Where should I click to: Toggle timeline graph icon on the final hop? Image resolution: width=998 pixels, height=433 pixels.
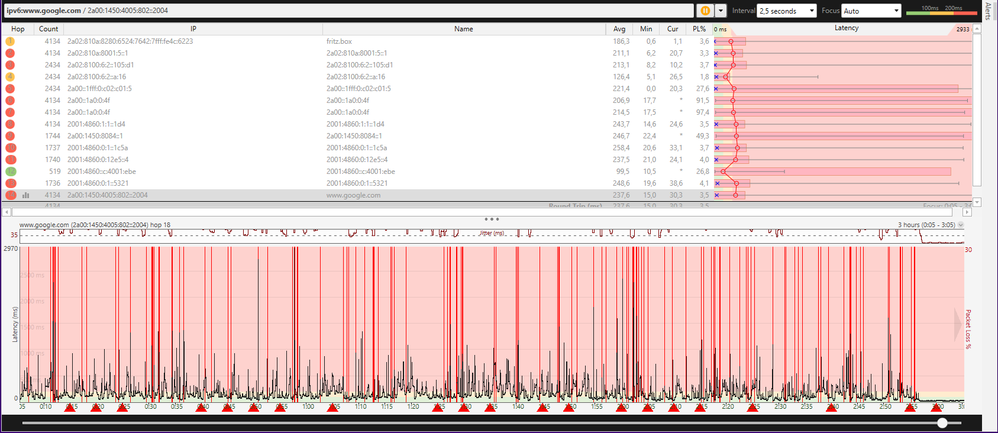click(26, 195)
